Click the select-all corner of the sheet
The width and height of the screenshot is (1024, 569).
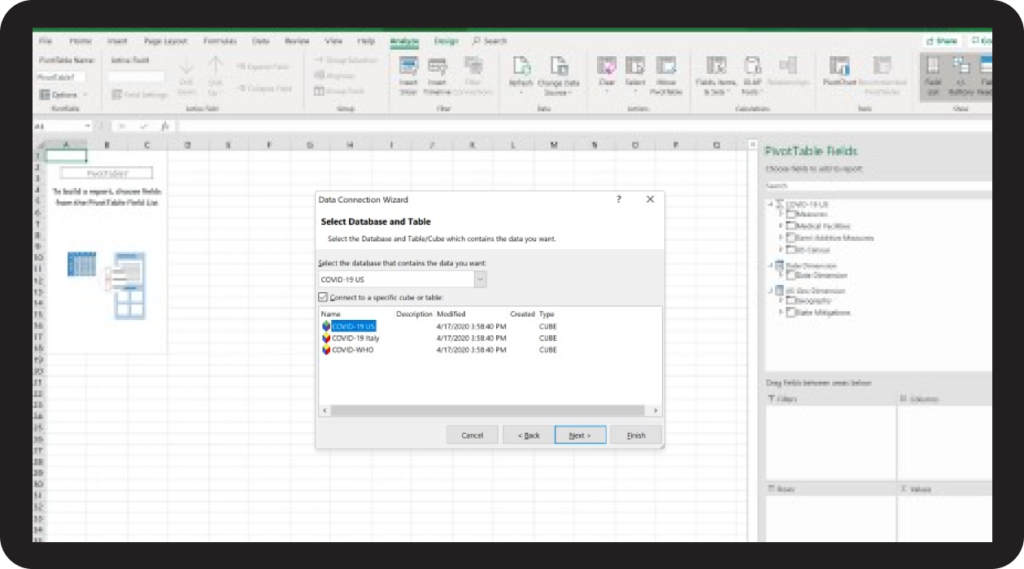(x=40, y=145)
